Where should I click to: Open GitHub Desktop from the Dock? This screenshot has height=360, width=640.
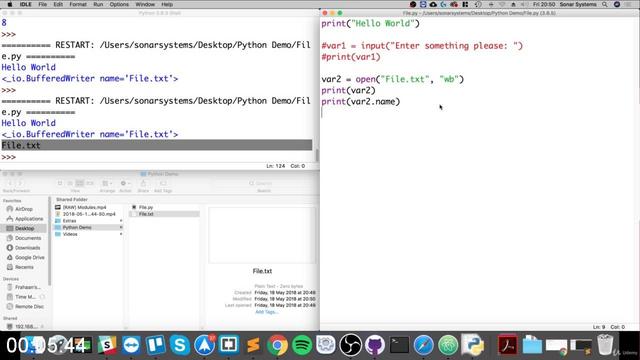point(375,345)
